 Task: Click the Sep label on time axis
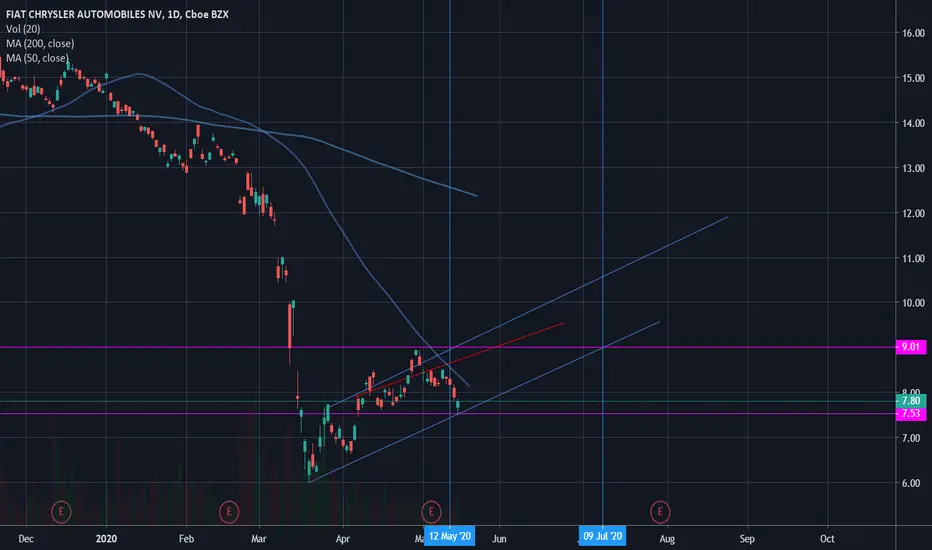pyautogui.click(x=747, y=539)
